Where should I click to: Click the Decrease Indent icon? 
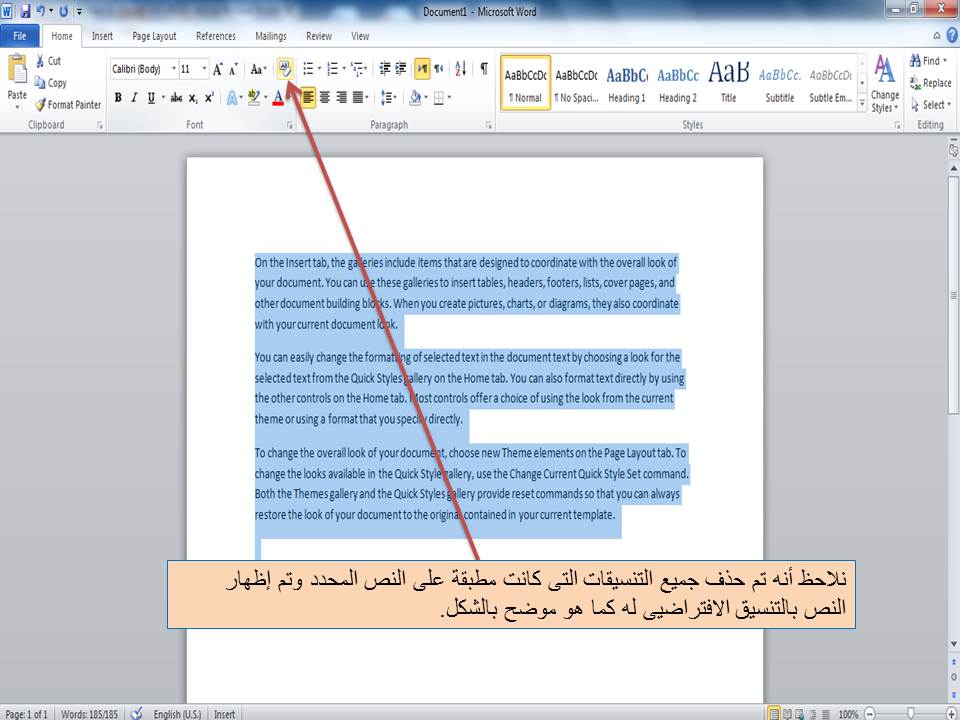point(384,69)
